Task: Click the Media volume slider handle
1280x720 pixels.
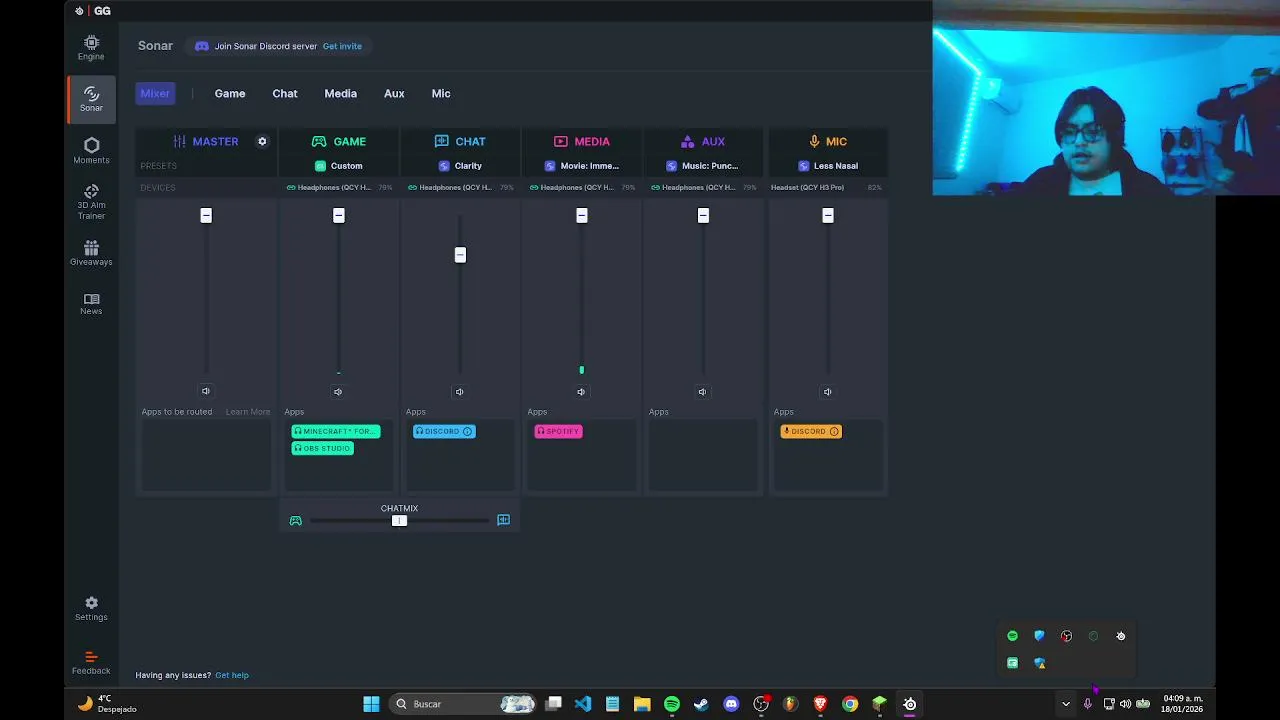Action: pos(581,215)
